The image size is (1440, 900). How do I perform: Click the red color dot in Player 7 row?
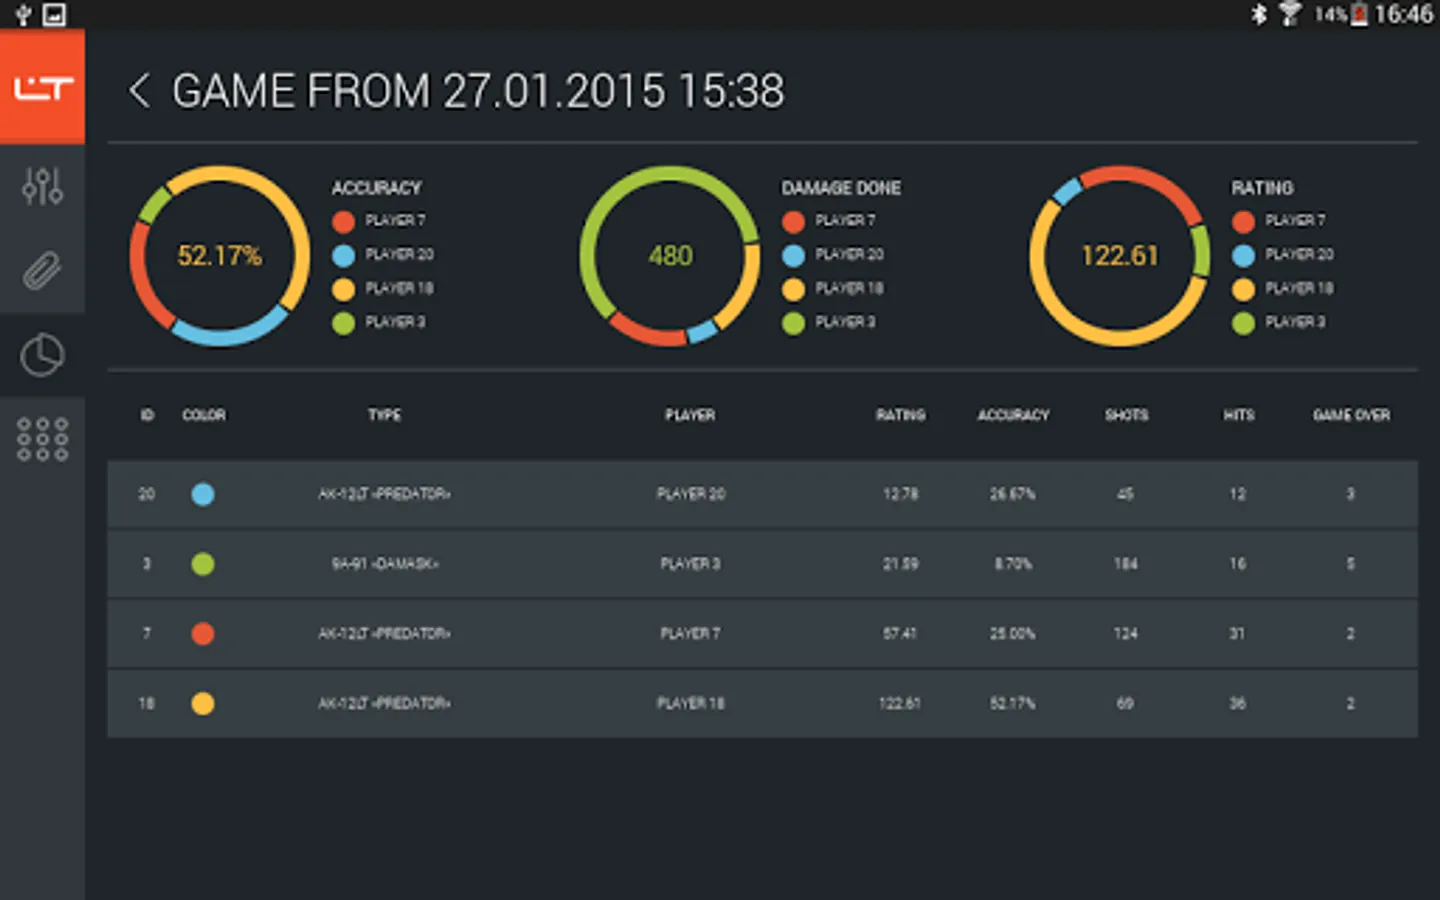point(203,634)
